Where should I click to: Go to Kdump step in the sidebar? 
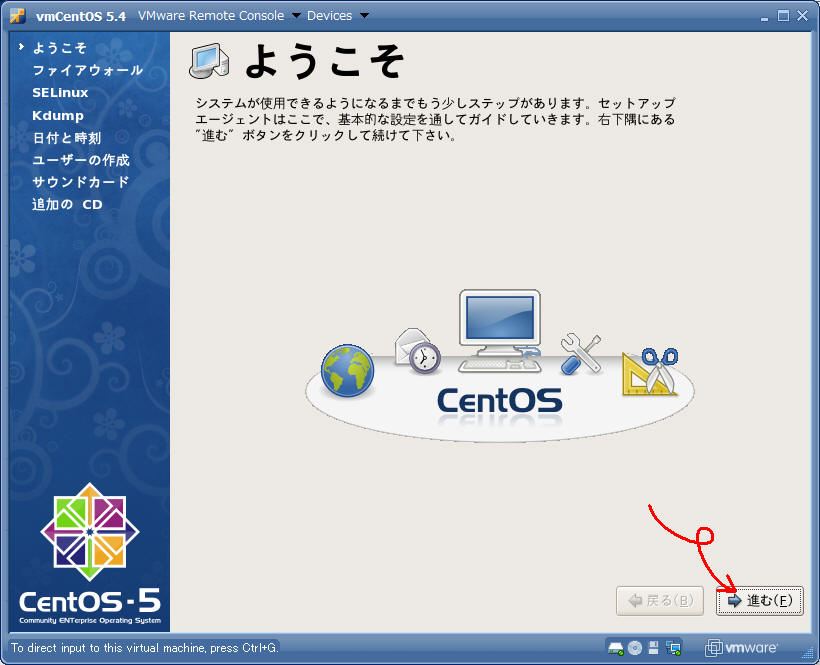coord(58,115)
